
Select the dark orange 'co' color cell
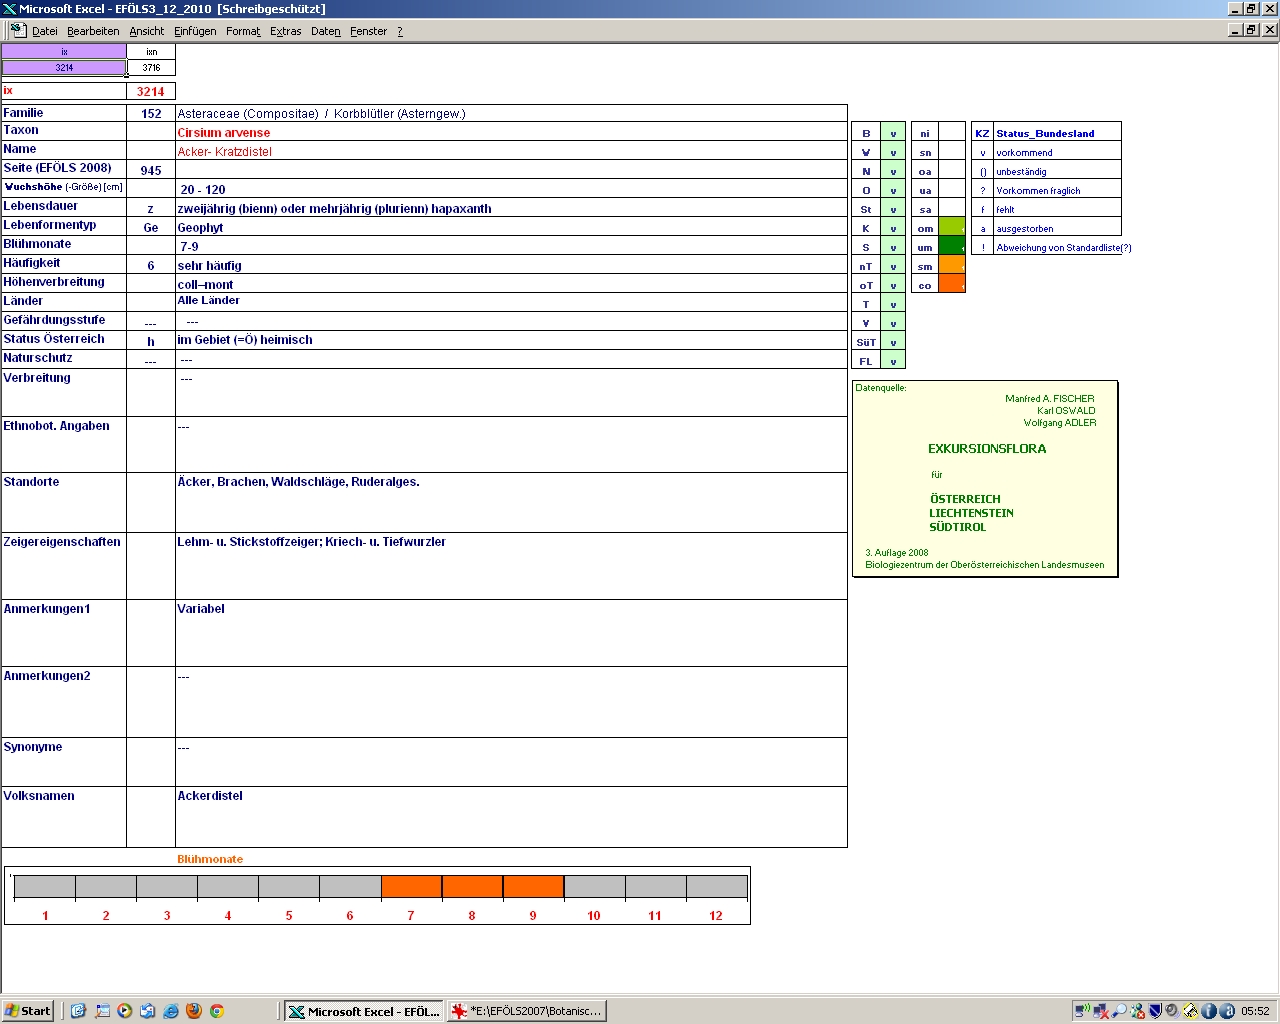tap(952, 284)
